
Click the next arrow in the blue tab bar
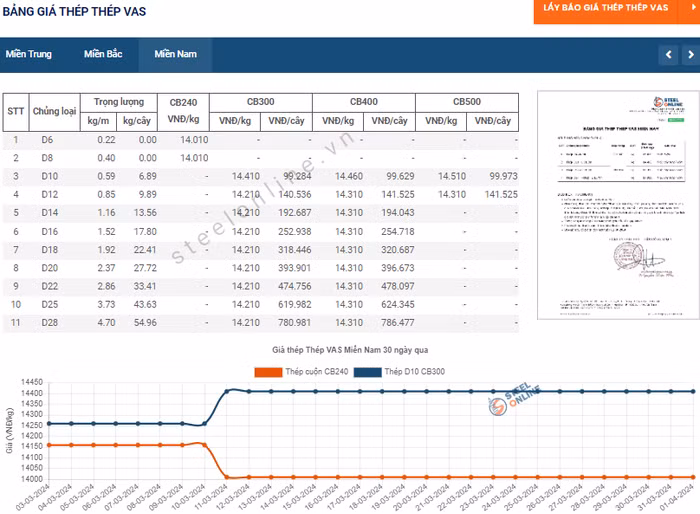[x=690, y=54]
